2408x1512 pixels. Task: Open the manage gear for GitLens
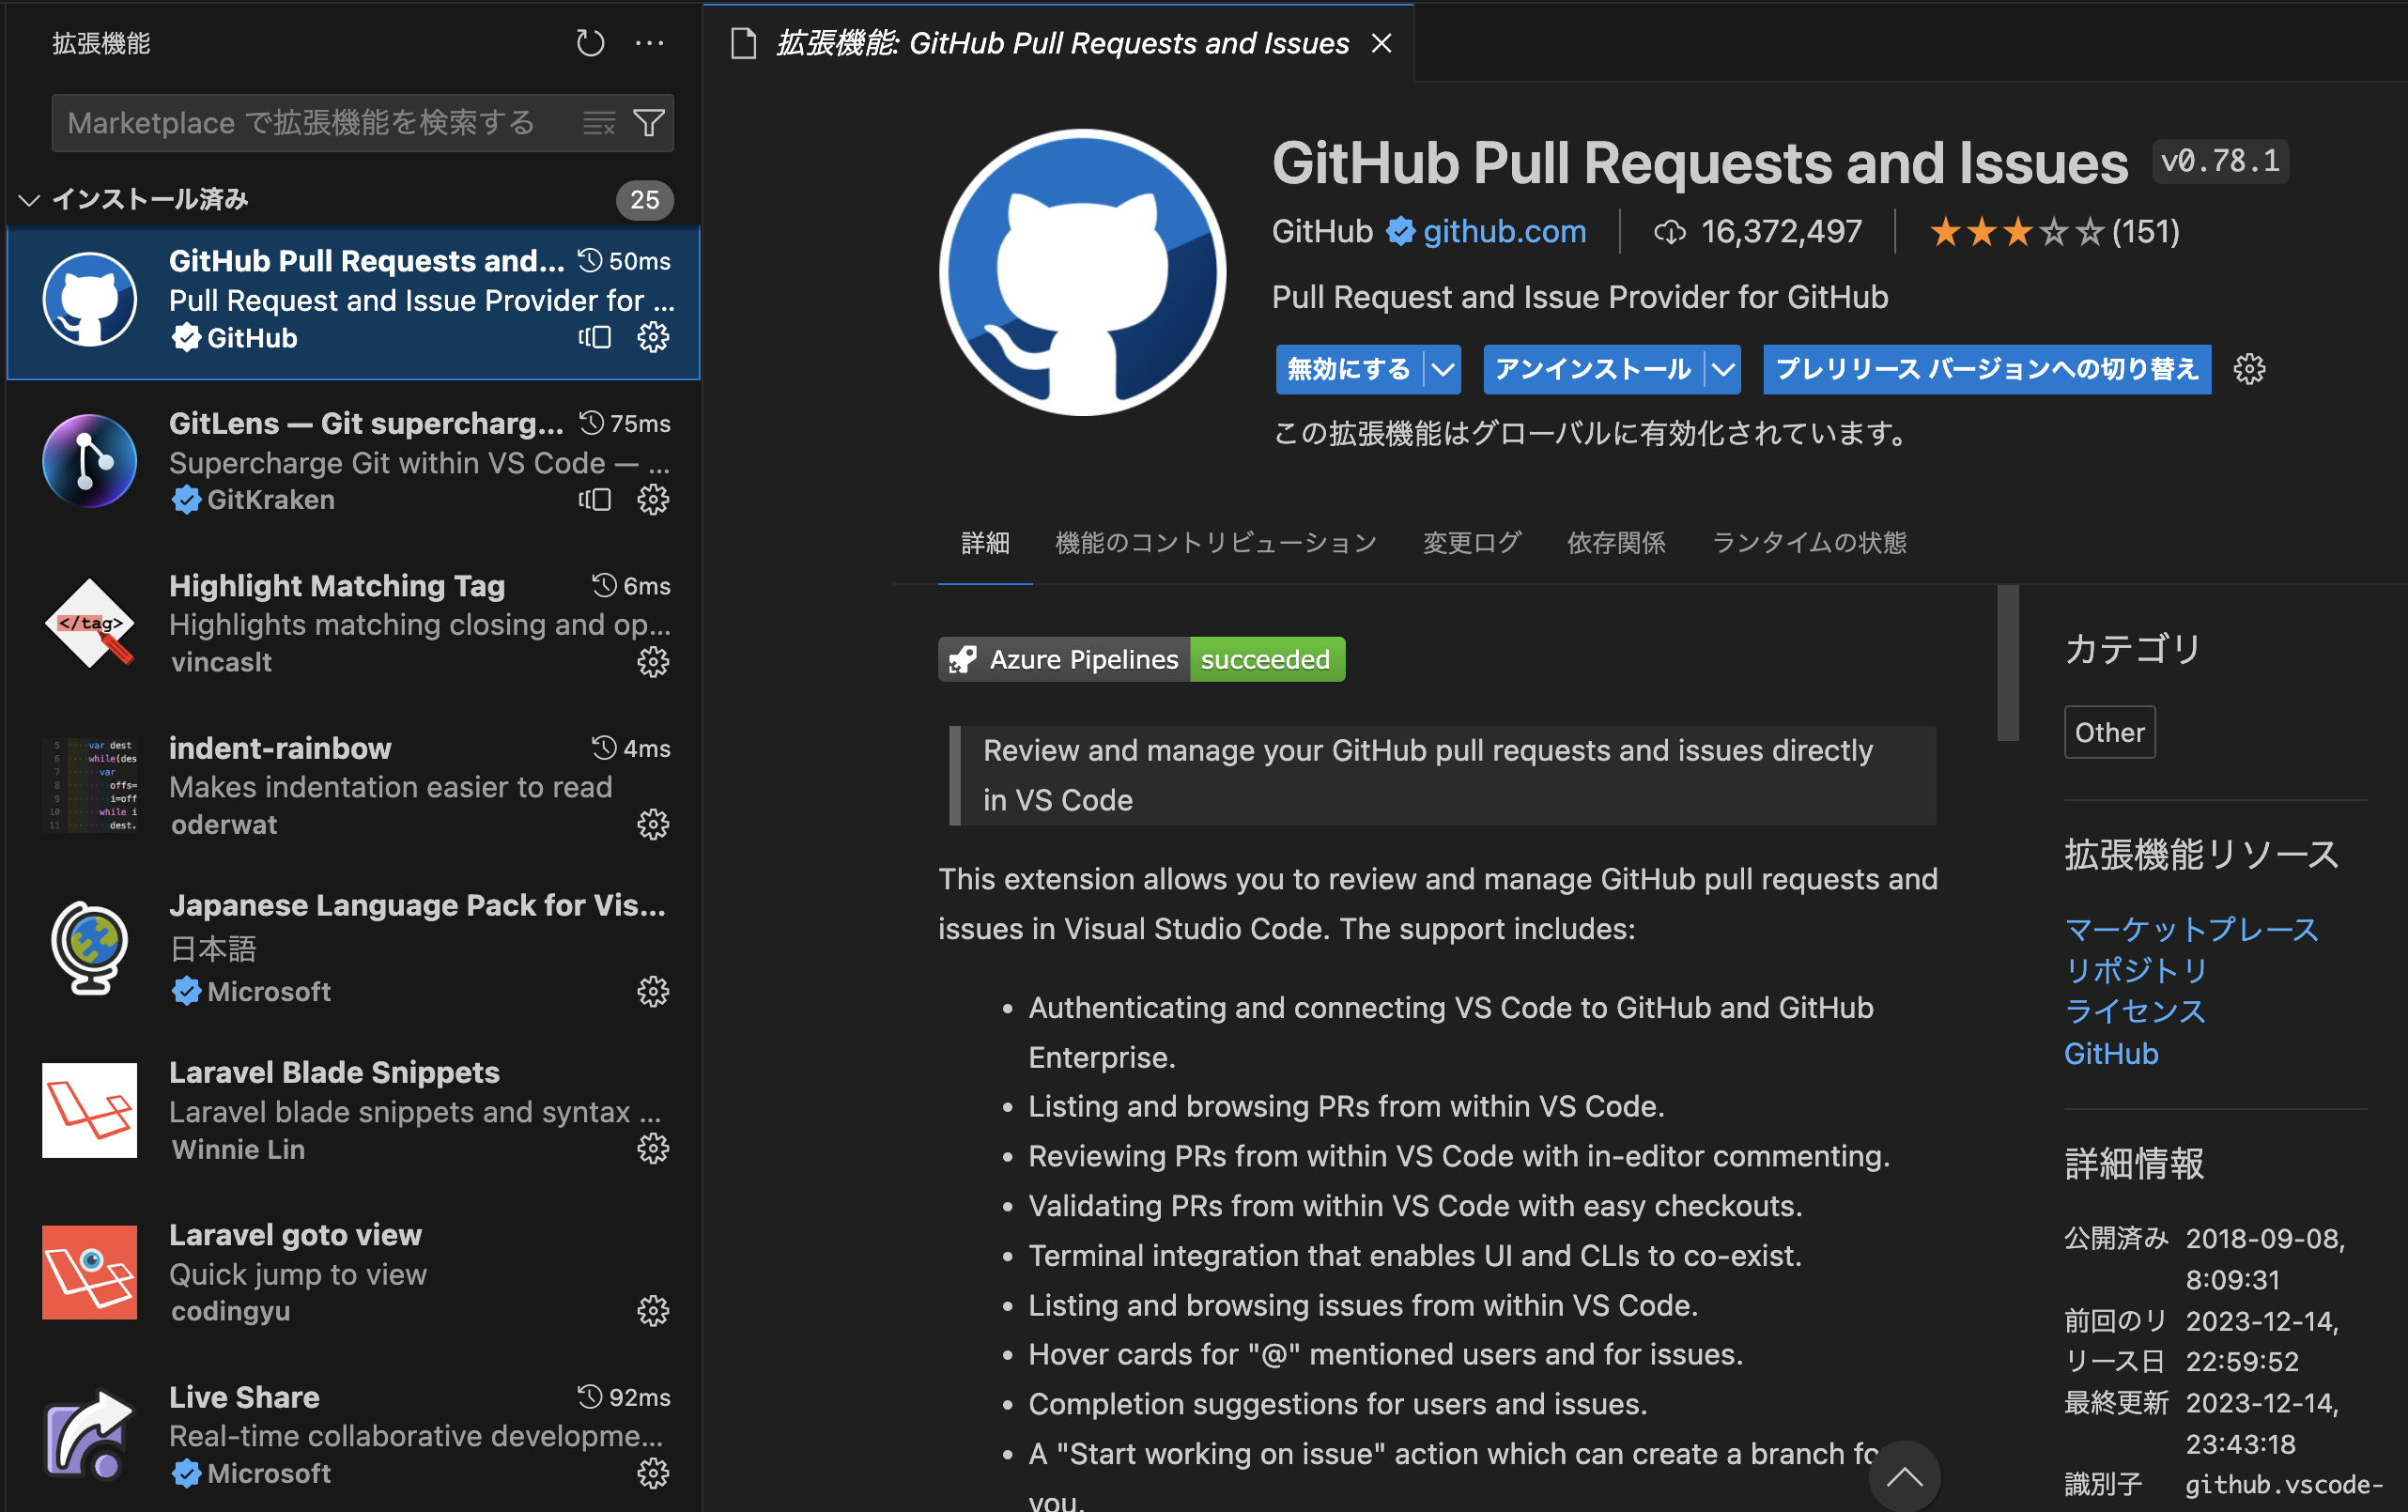pyautogui.click(x=653, y=500)
